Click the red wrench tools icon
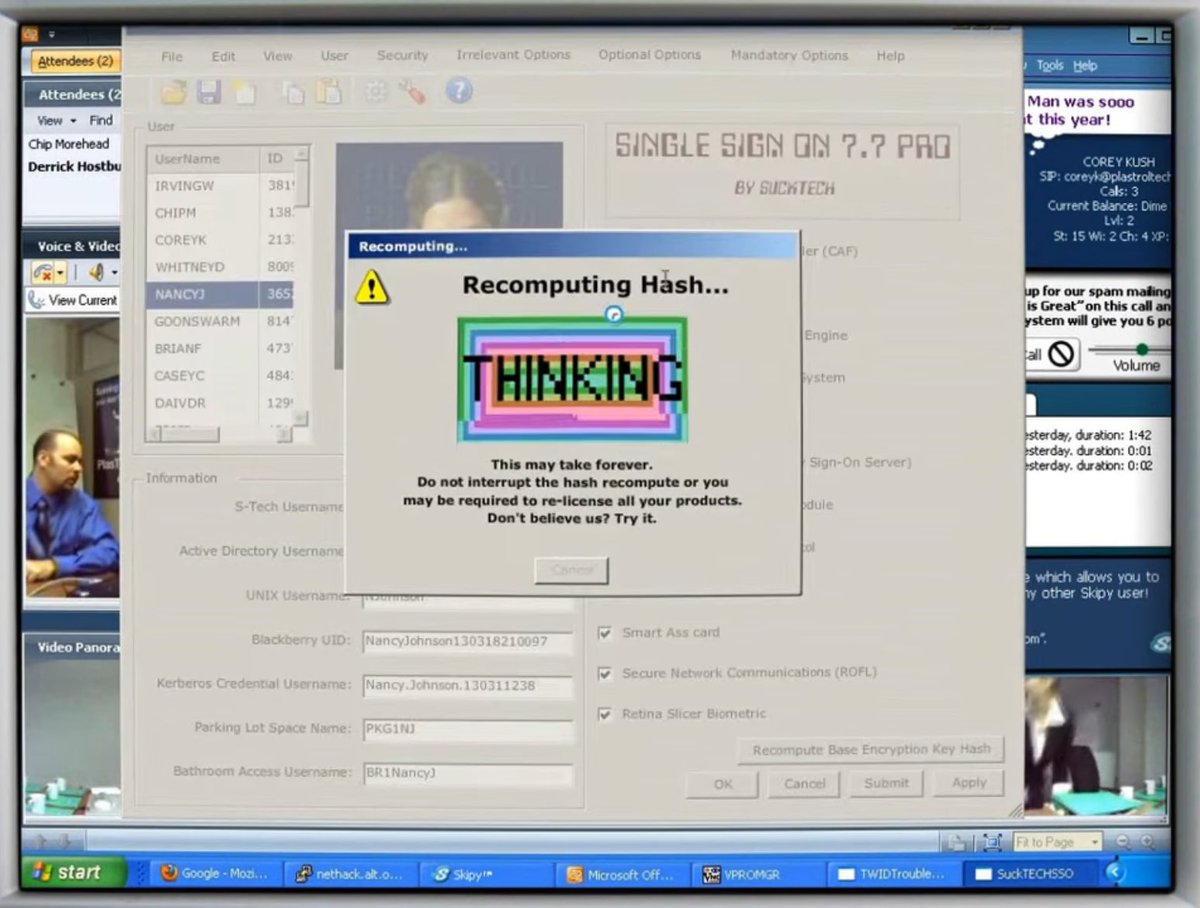 pos(411,92)
